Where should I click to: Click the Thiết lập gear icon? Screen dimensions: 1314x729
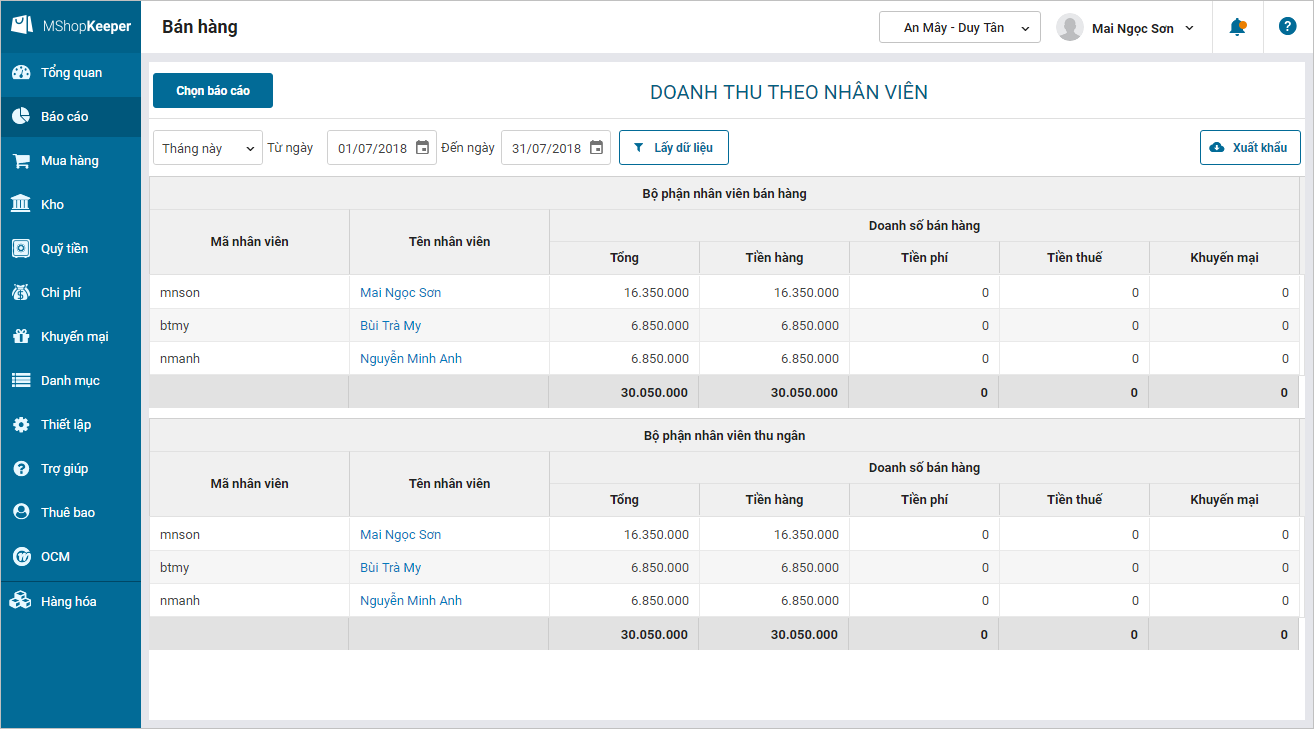20,425
